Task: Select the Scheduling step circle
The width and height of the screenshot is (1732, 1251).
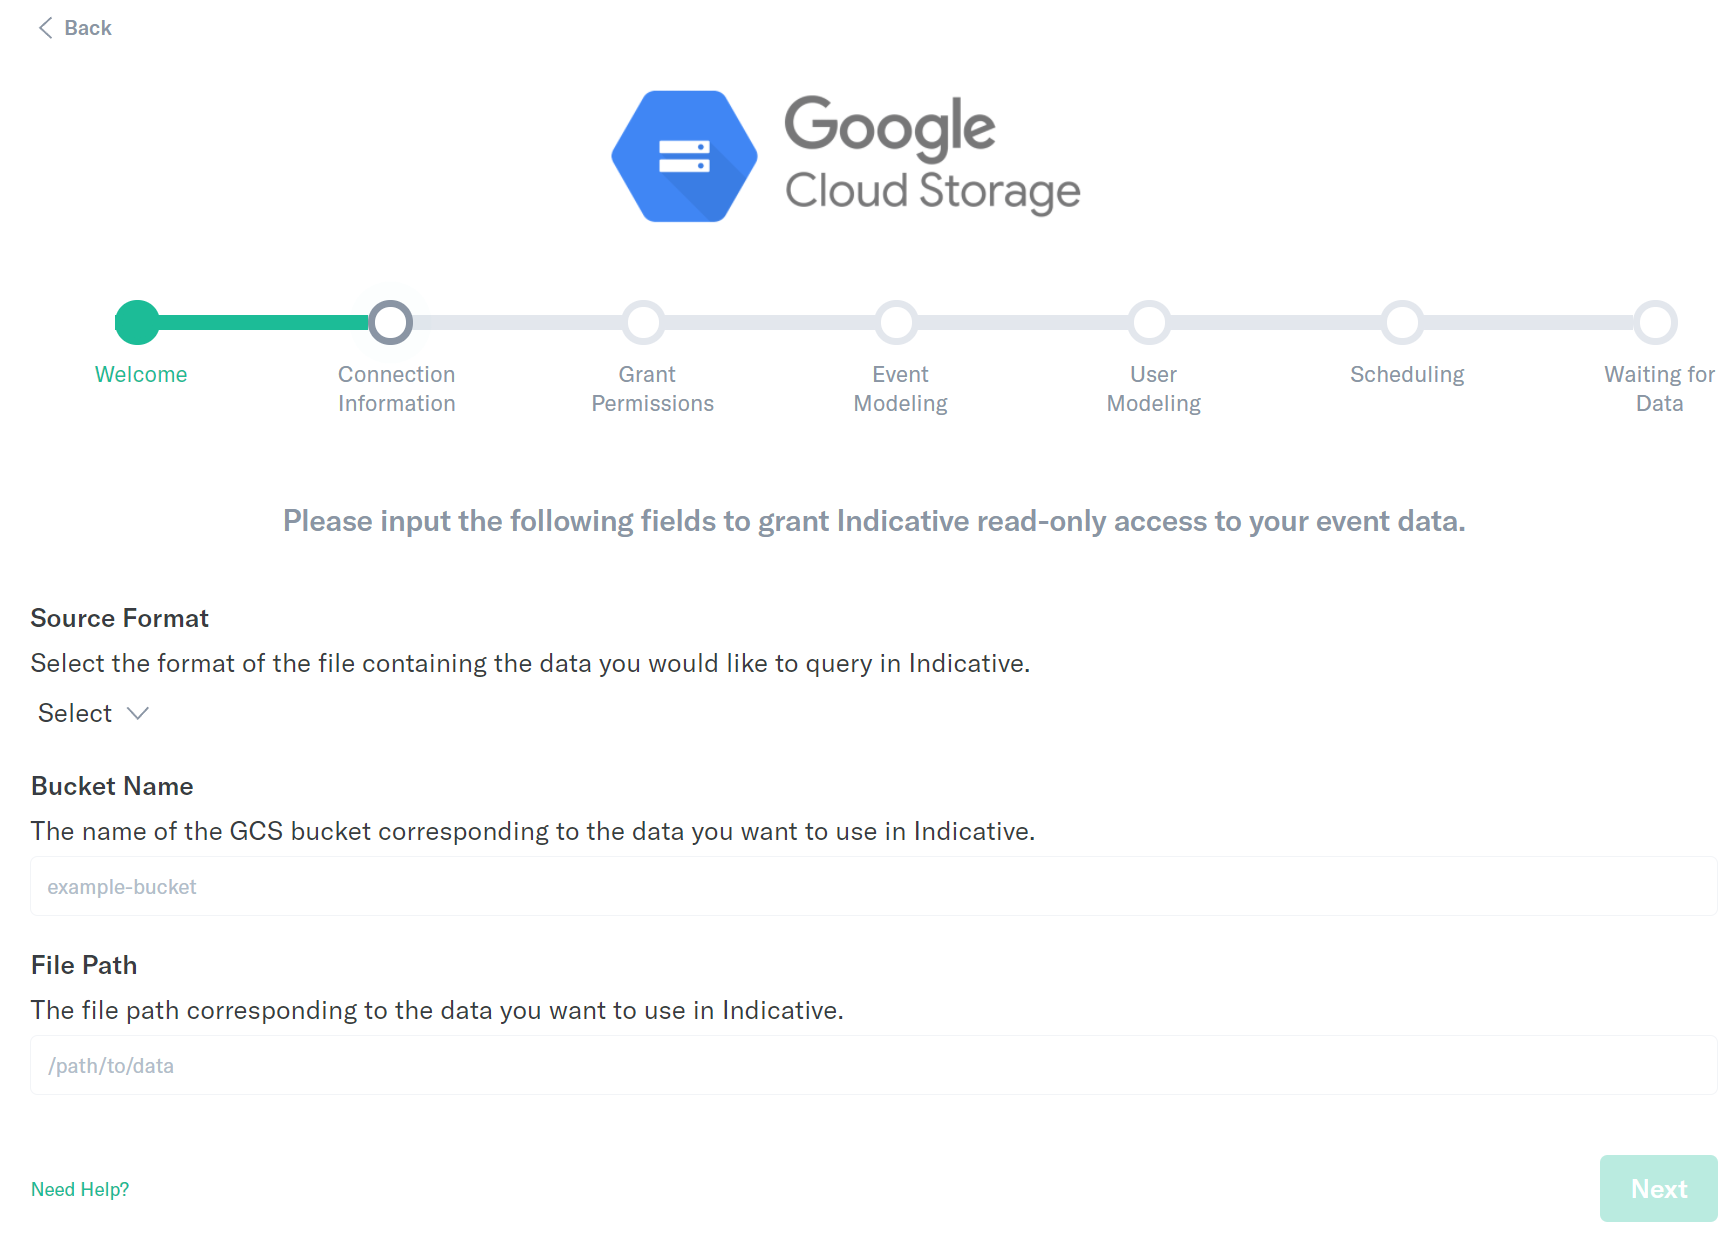Action: coord(1403,322)
